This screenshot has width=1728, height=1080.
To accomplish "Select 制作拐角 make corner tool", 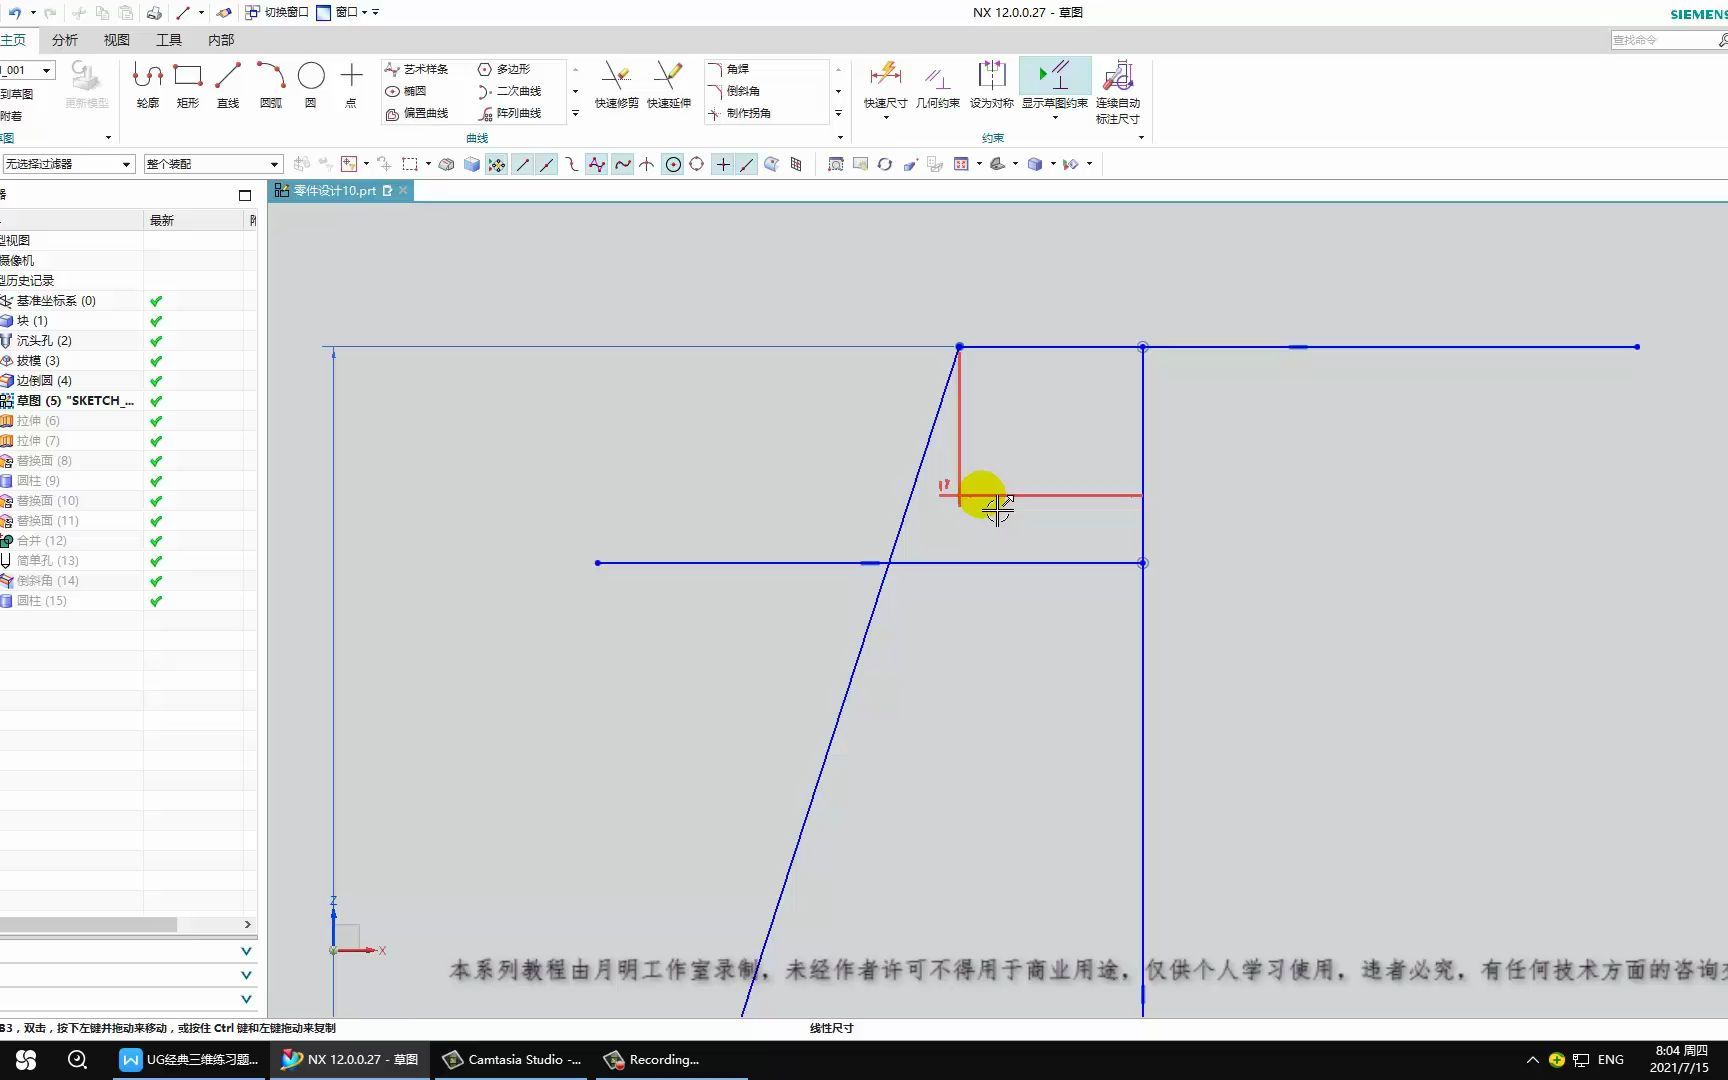I will 740,114.
